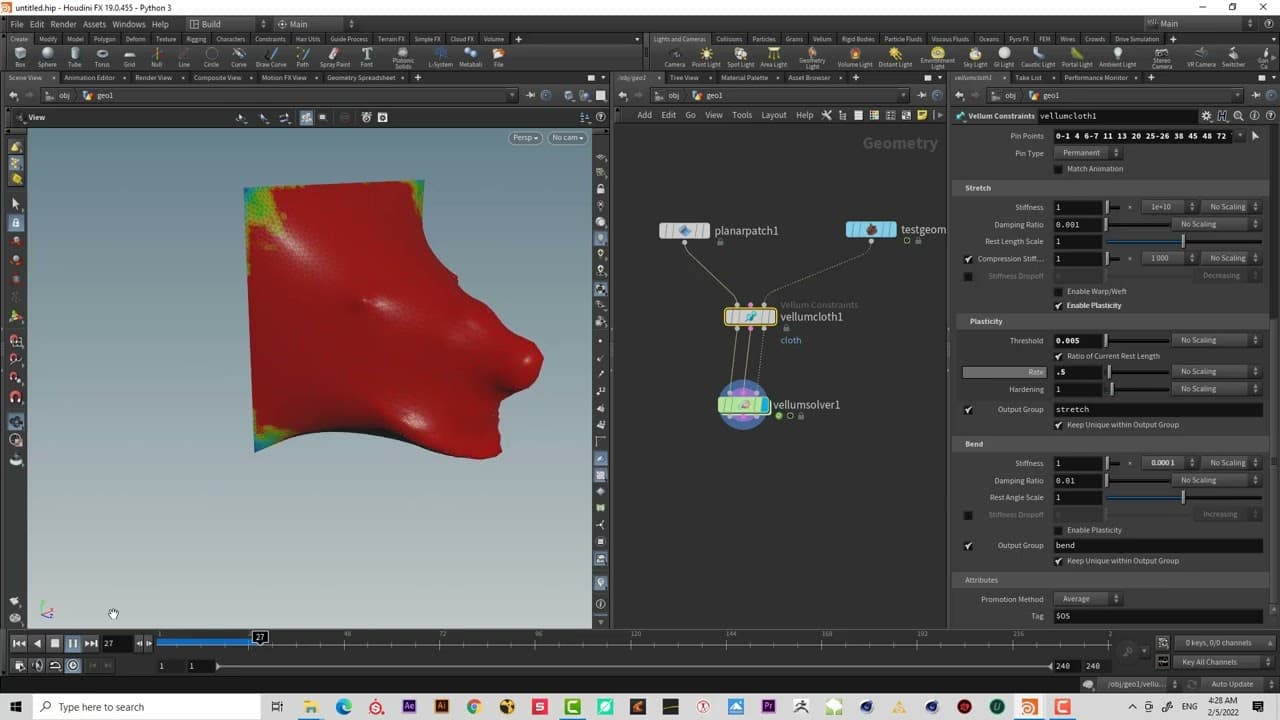Select the vellumsolver1 node
This screenshot has height=720, width=1280.
click(x=744, y=405)
